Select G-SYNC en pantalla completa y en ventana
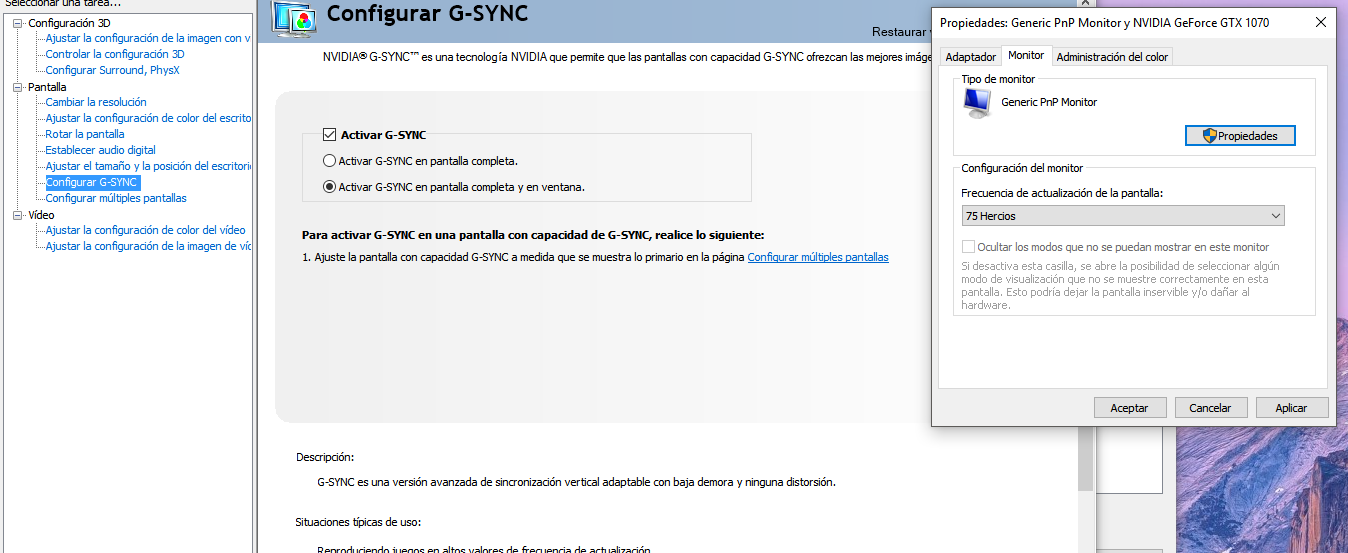Screen dimensions: 1348x553 (x=329, y=186)
